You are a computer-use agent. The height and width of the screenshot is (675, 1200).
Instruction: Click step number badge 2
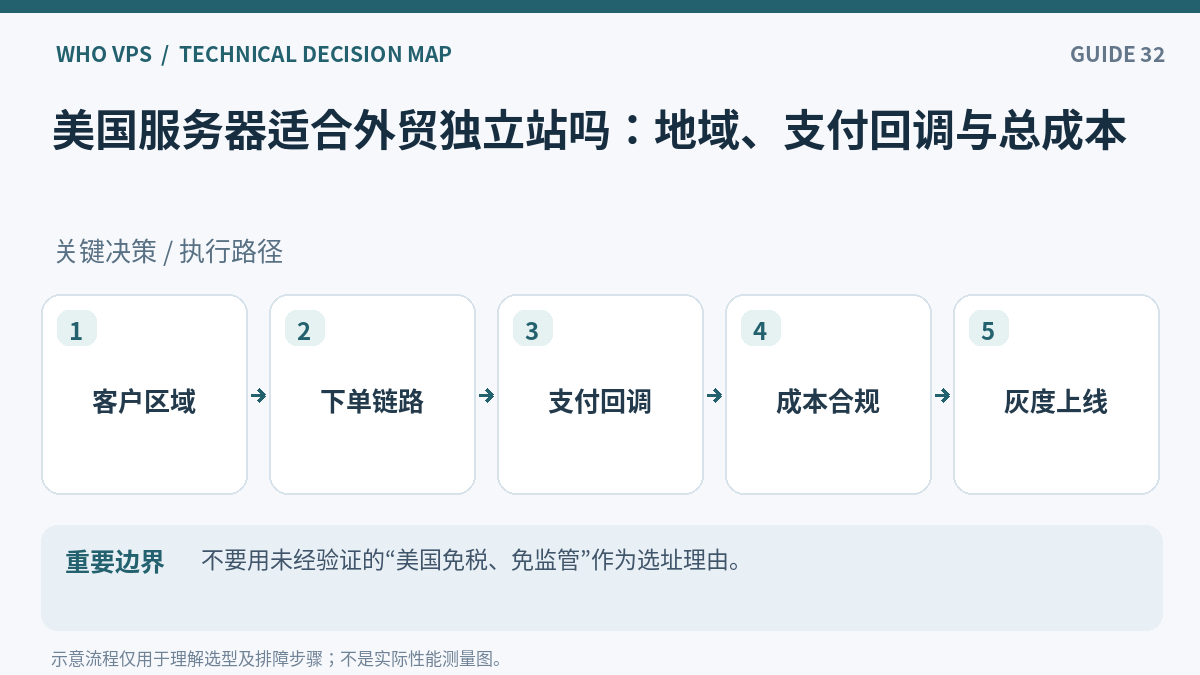(305, 329)
